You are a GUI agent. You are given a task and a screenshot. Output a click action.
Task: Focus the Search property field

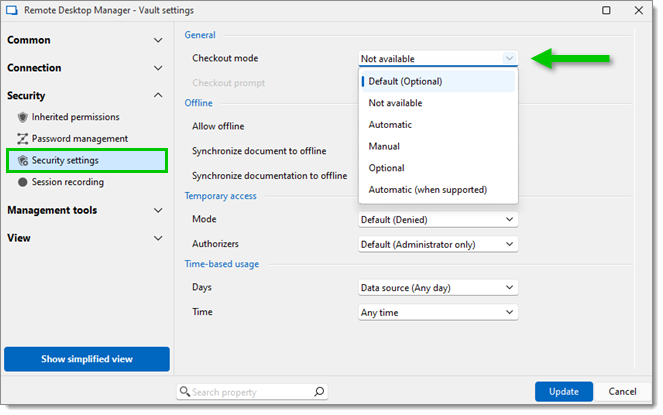[252, 392]
